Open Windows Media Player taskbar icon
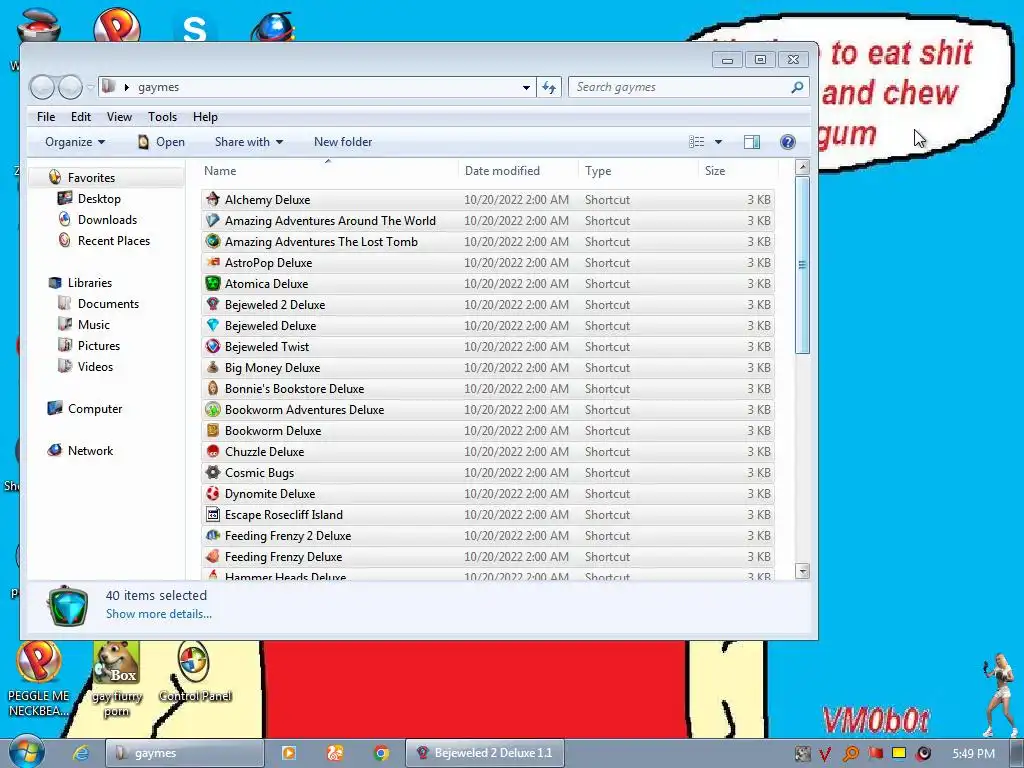The height and width of the screenshot is (768, 1024). pyautogui.click(x=288, y=753)
